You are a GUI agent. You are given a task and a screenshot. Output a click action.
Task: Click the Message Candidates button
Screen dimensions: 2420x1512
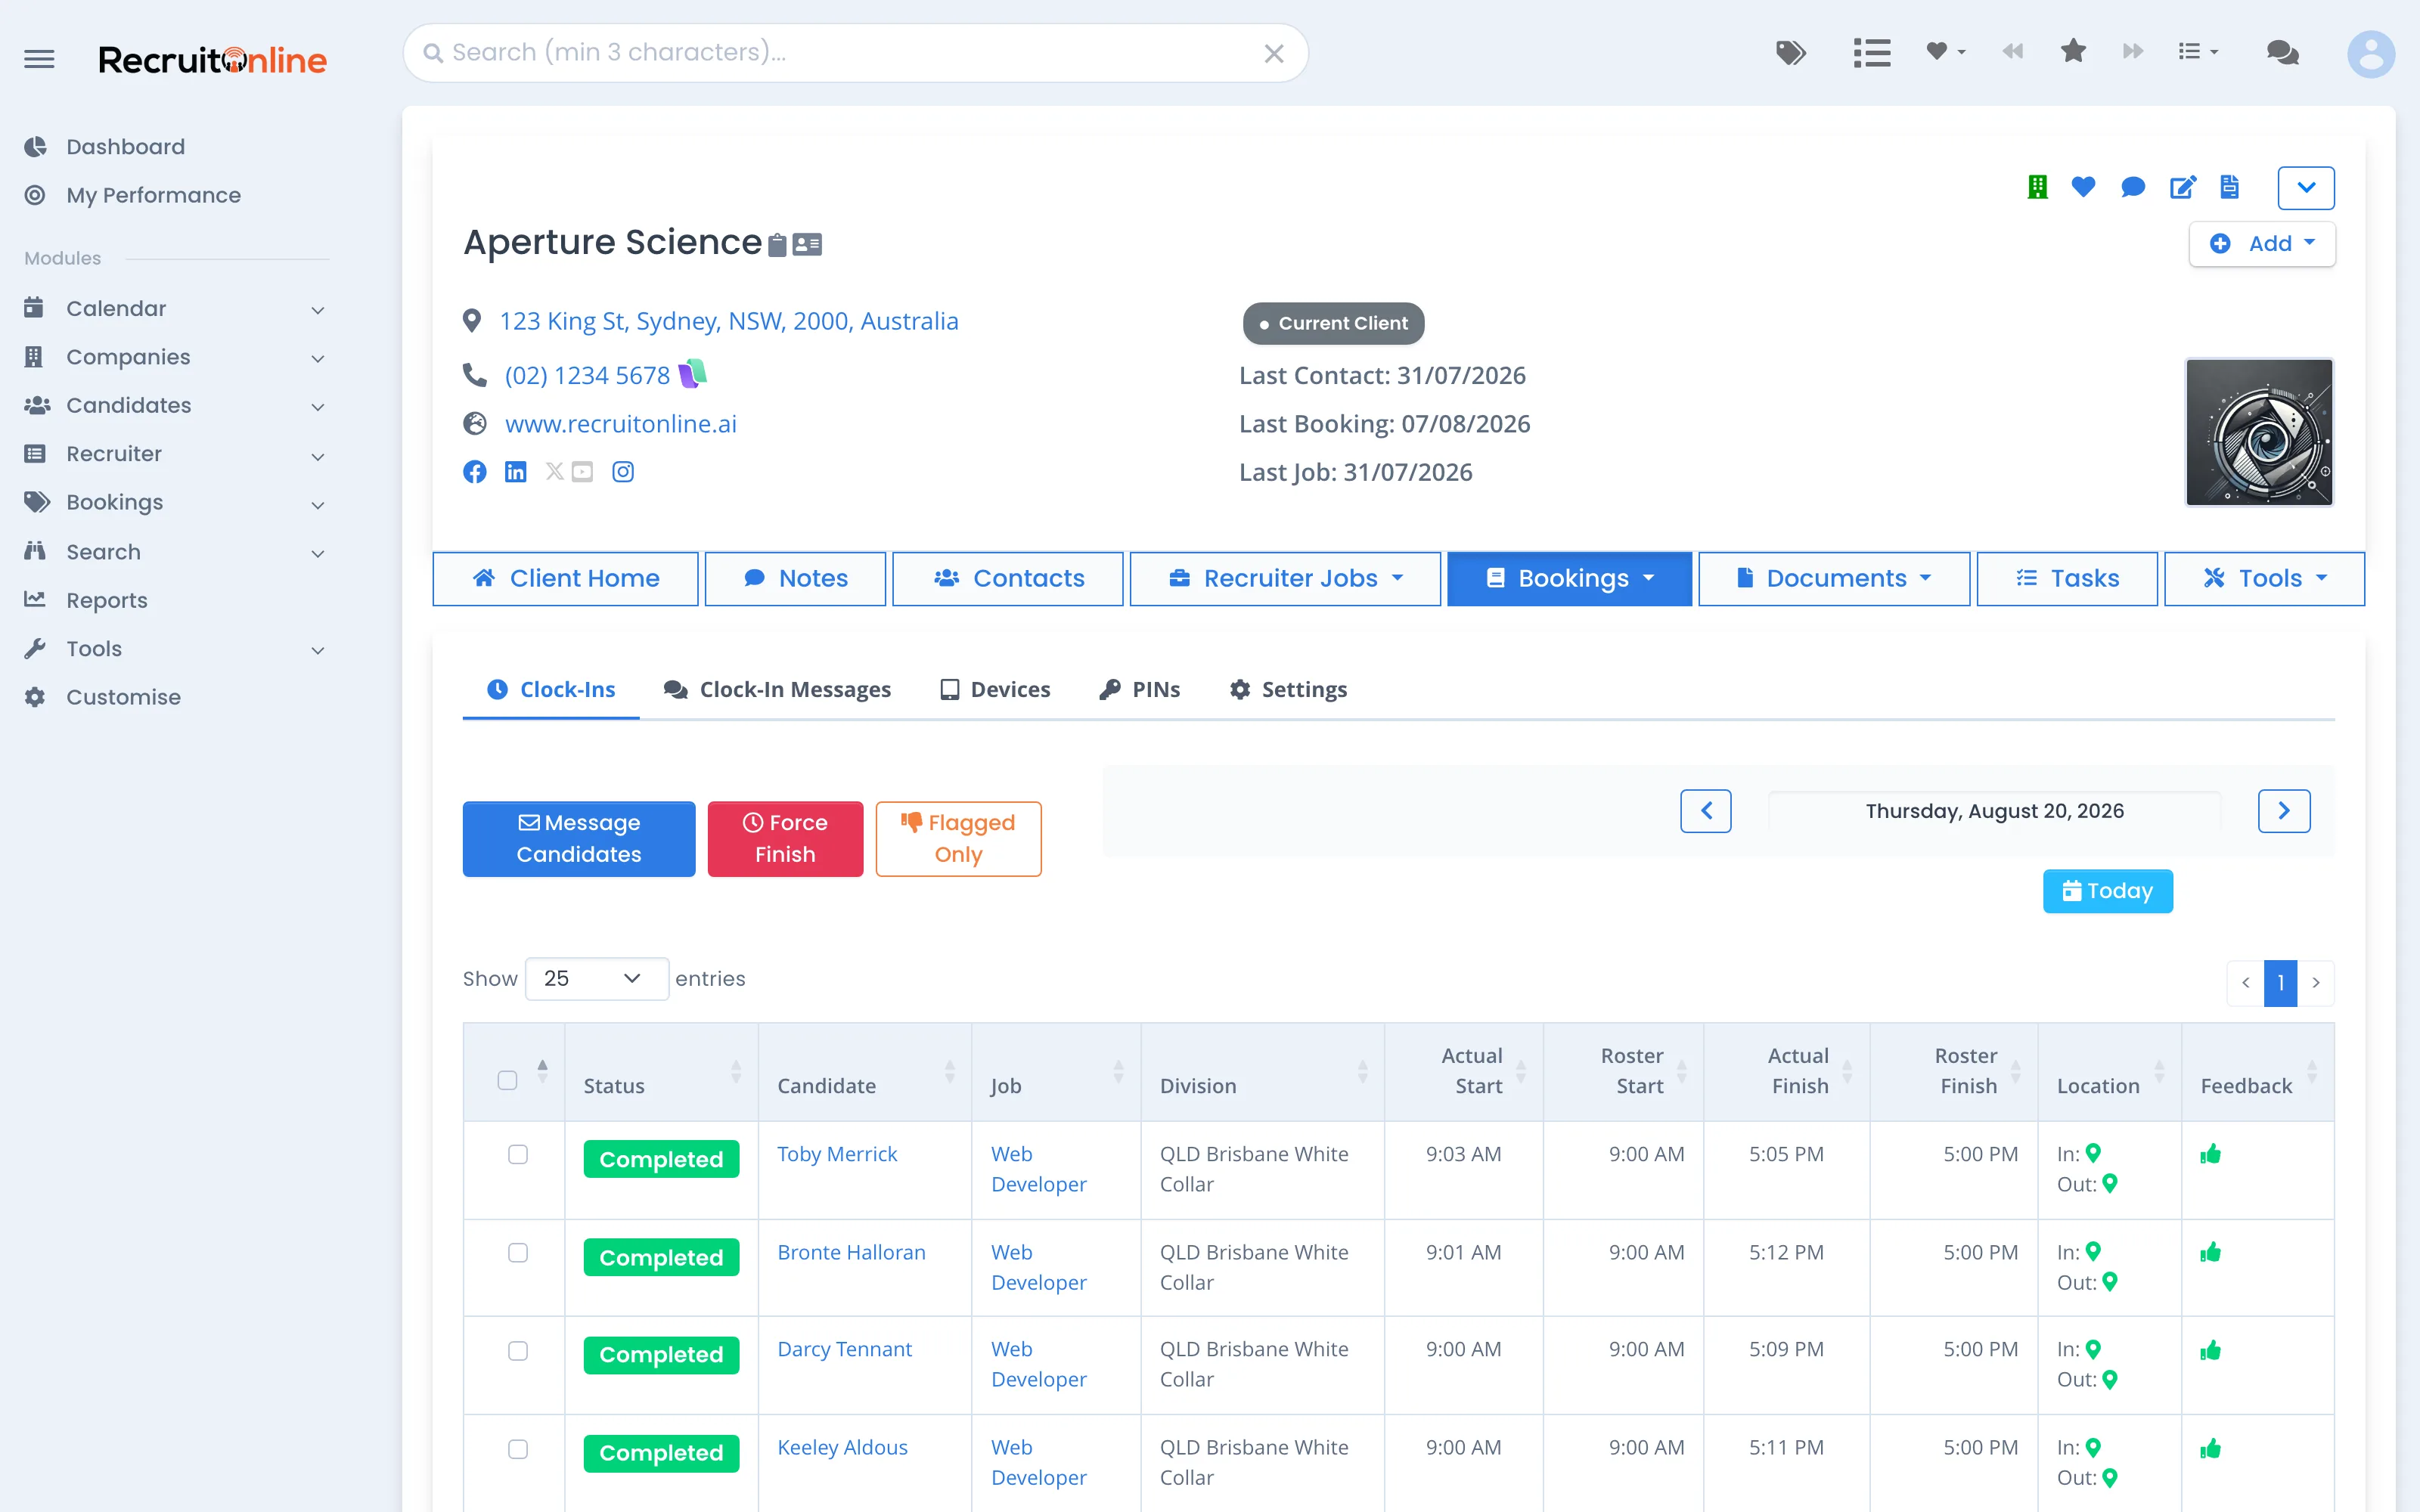point(579,839)
